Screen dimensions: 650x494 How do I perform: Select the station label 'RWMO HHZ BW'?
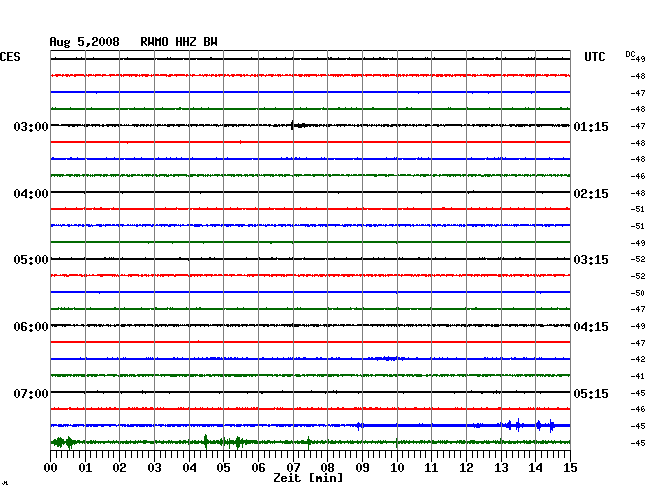point(179,42)
